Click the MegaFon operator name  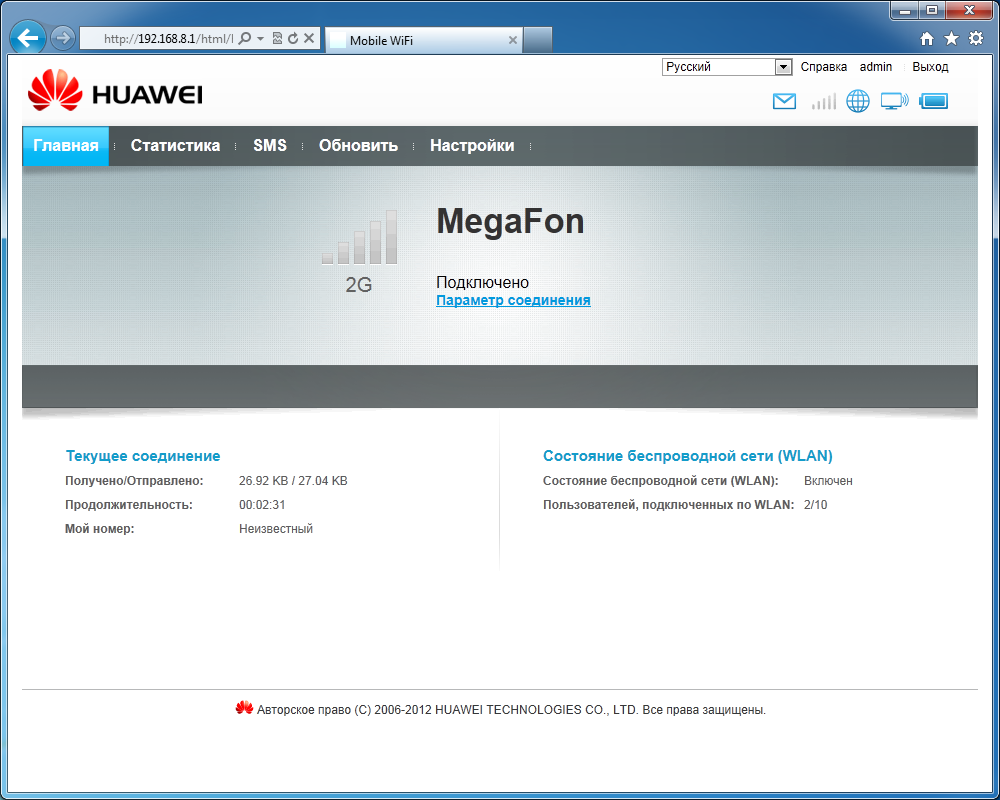(510, 221)
